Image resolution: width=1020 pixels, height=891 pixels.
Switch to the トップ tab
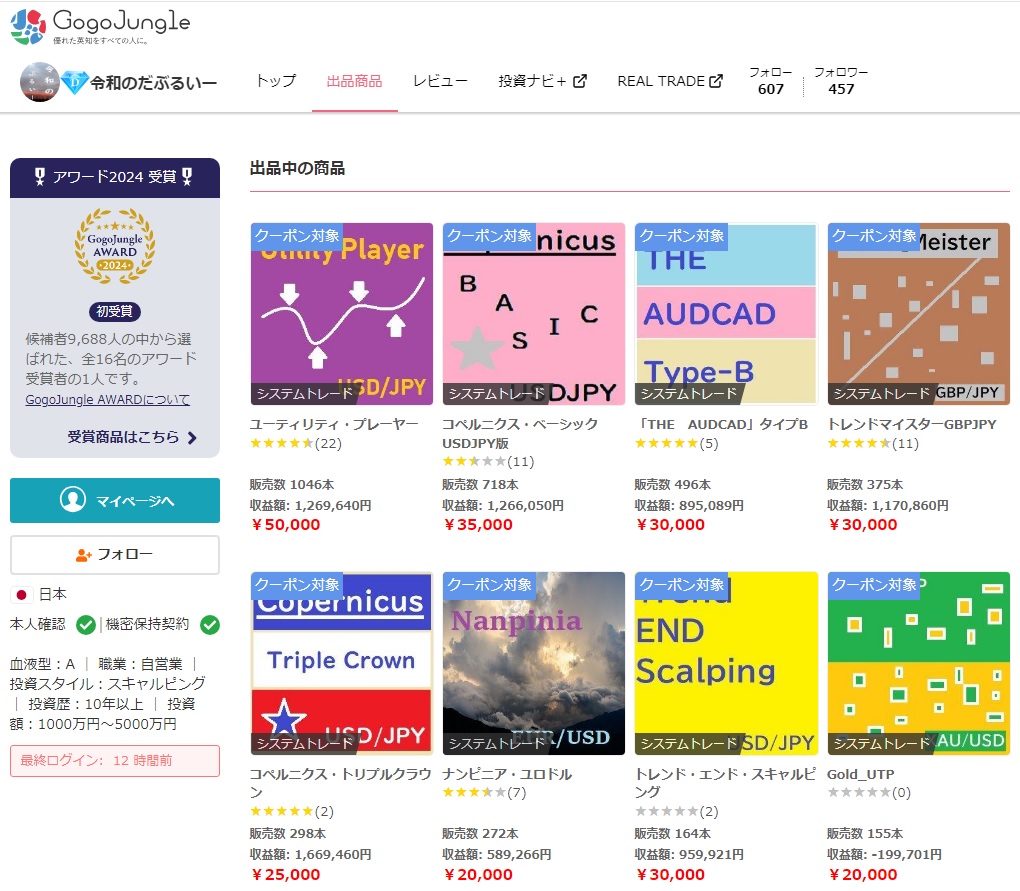(x=276, y=81)
